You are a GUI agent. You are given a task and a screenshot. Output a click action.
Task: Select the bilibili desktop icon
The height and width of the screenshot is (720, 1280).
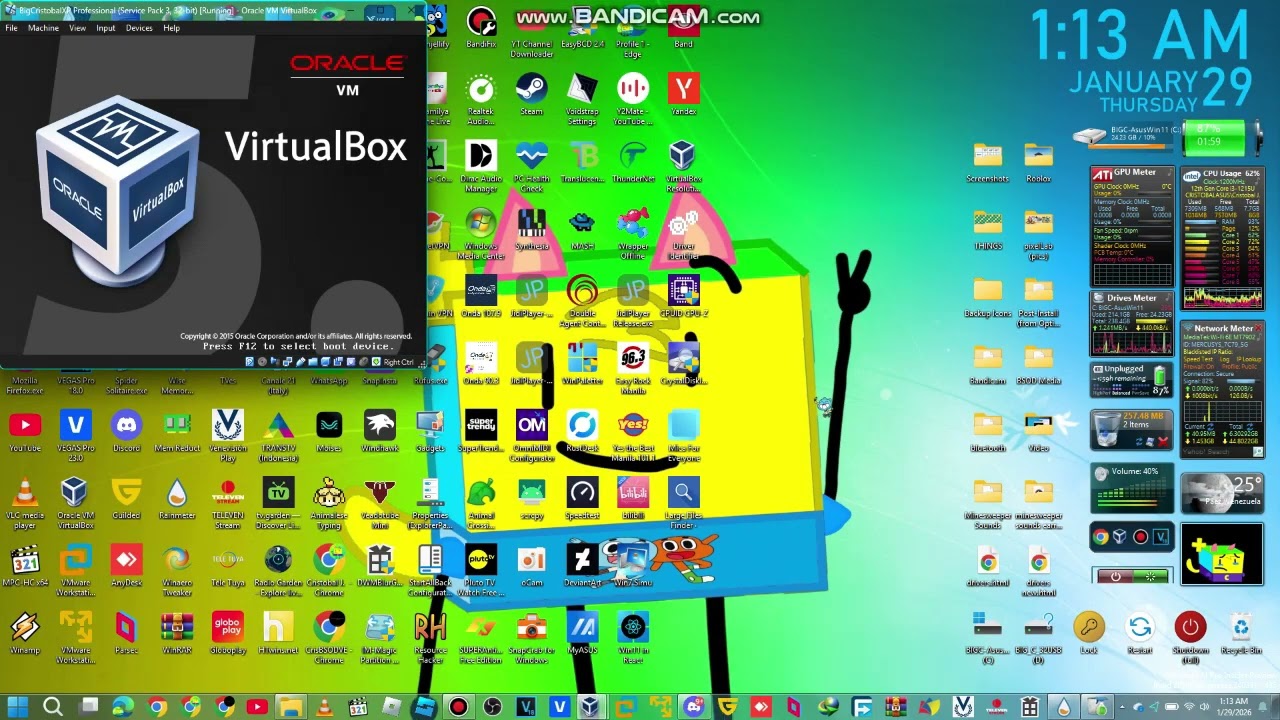coord(633,498)
